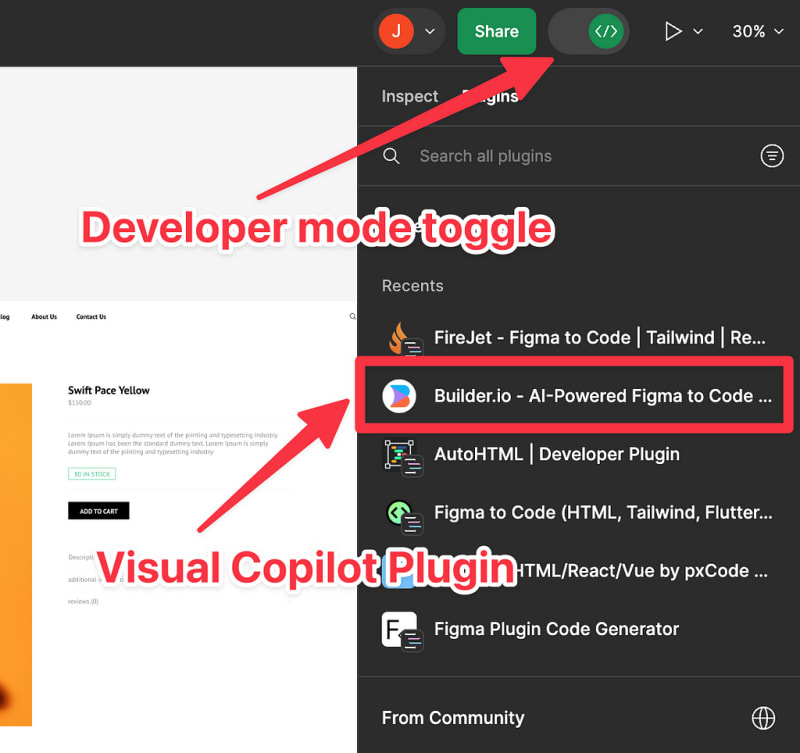Click the AutoHTML plugin icon
Image resolution: width=800 pixels, height=753 pixels.
coord(403,457)
